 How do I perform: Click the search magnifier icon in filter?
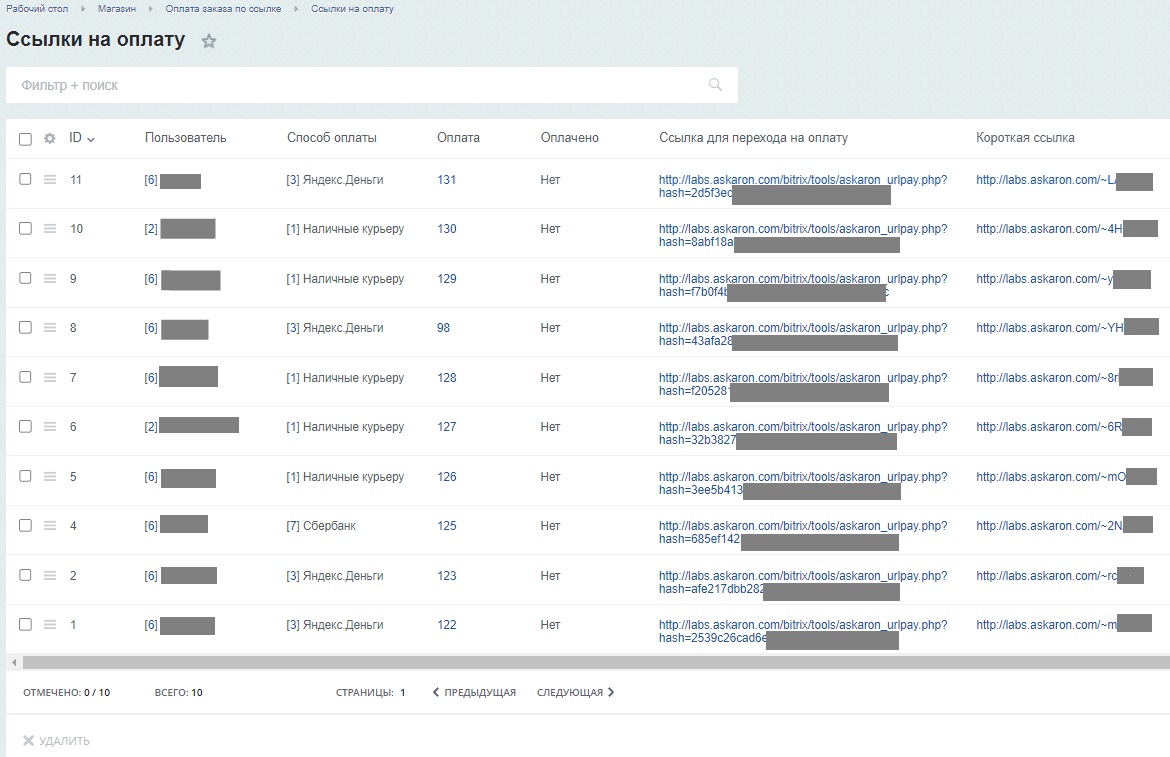(x=715, y=85)
